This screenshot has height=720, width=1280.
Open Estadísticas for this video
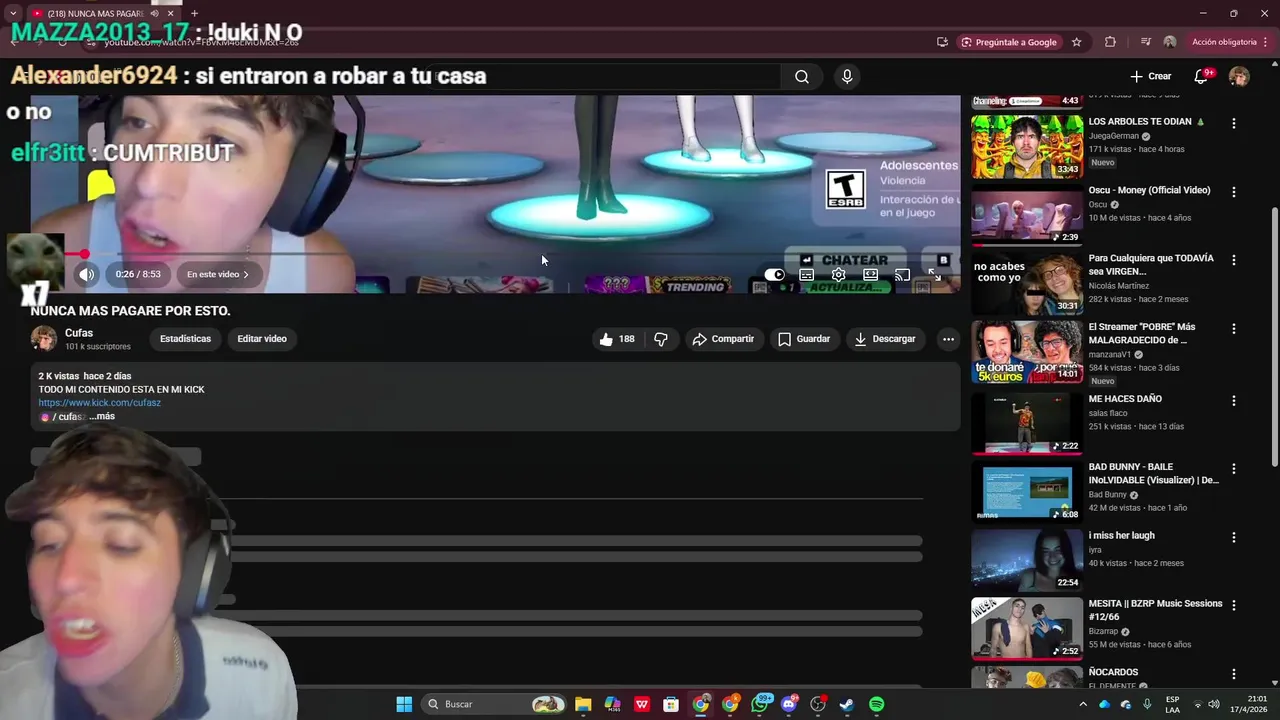point(186,339)
